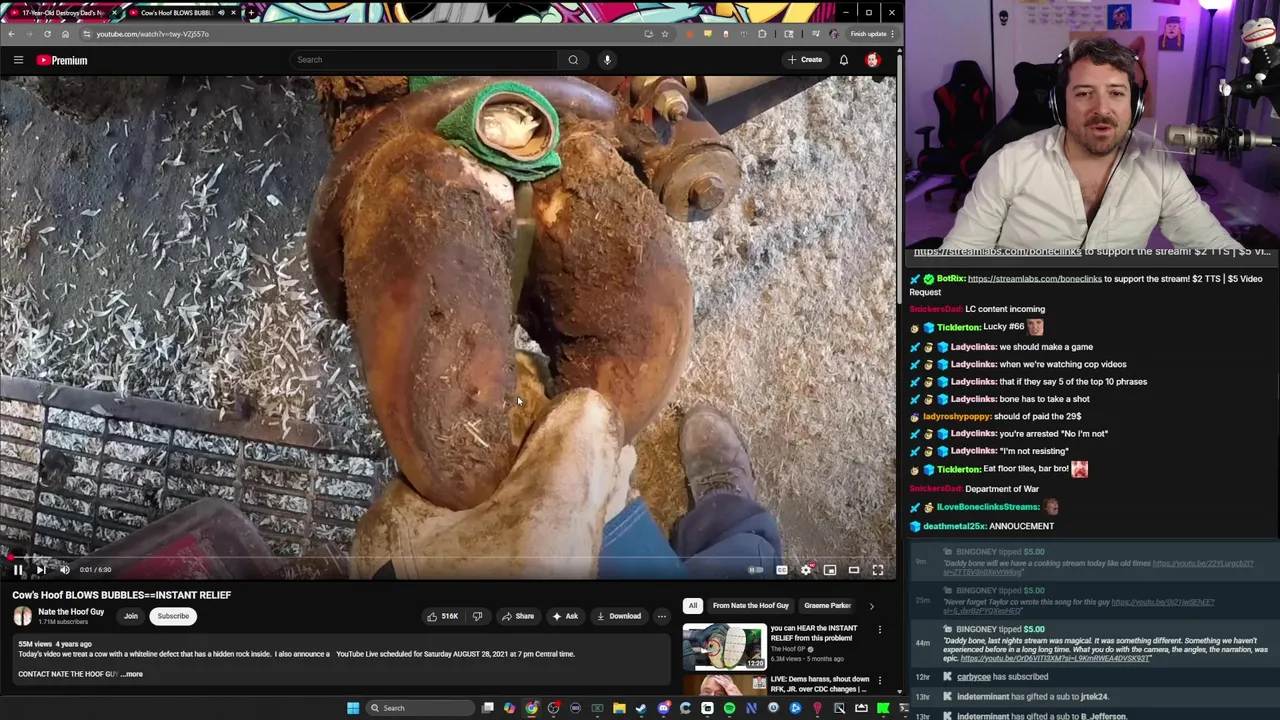Viewport: 1280px width, 720px height.
Task: Open Discord from taskbar
Action: tap(663, 708)
